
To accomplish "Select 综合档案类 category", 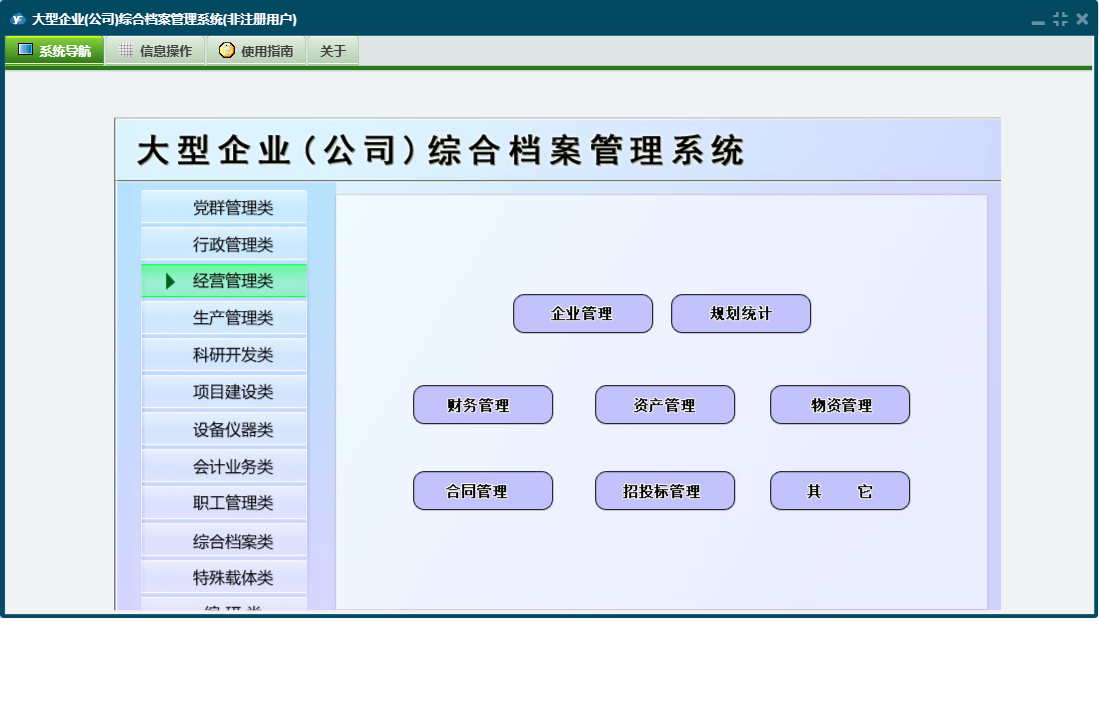I will tap(224, 540).
